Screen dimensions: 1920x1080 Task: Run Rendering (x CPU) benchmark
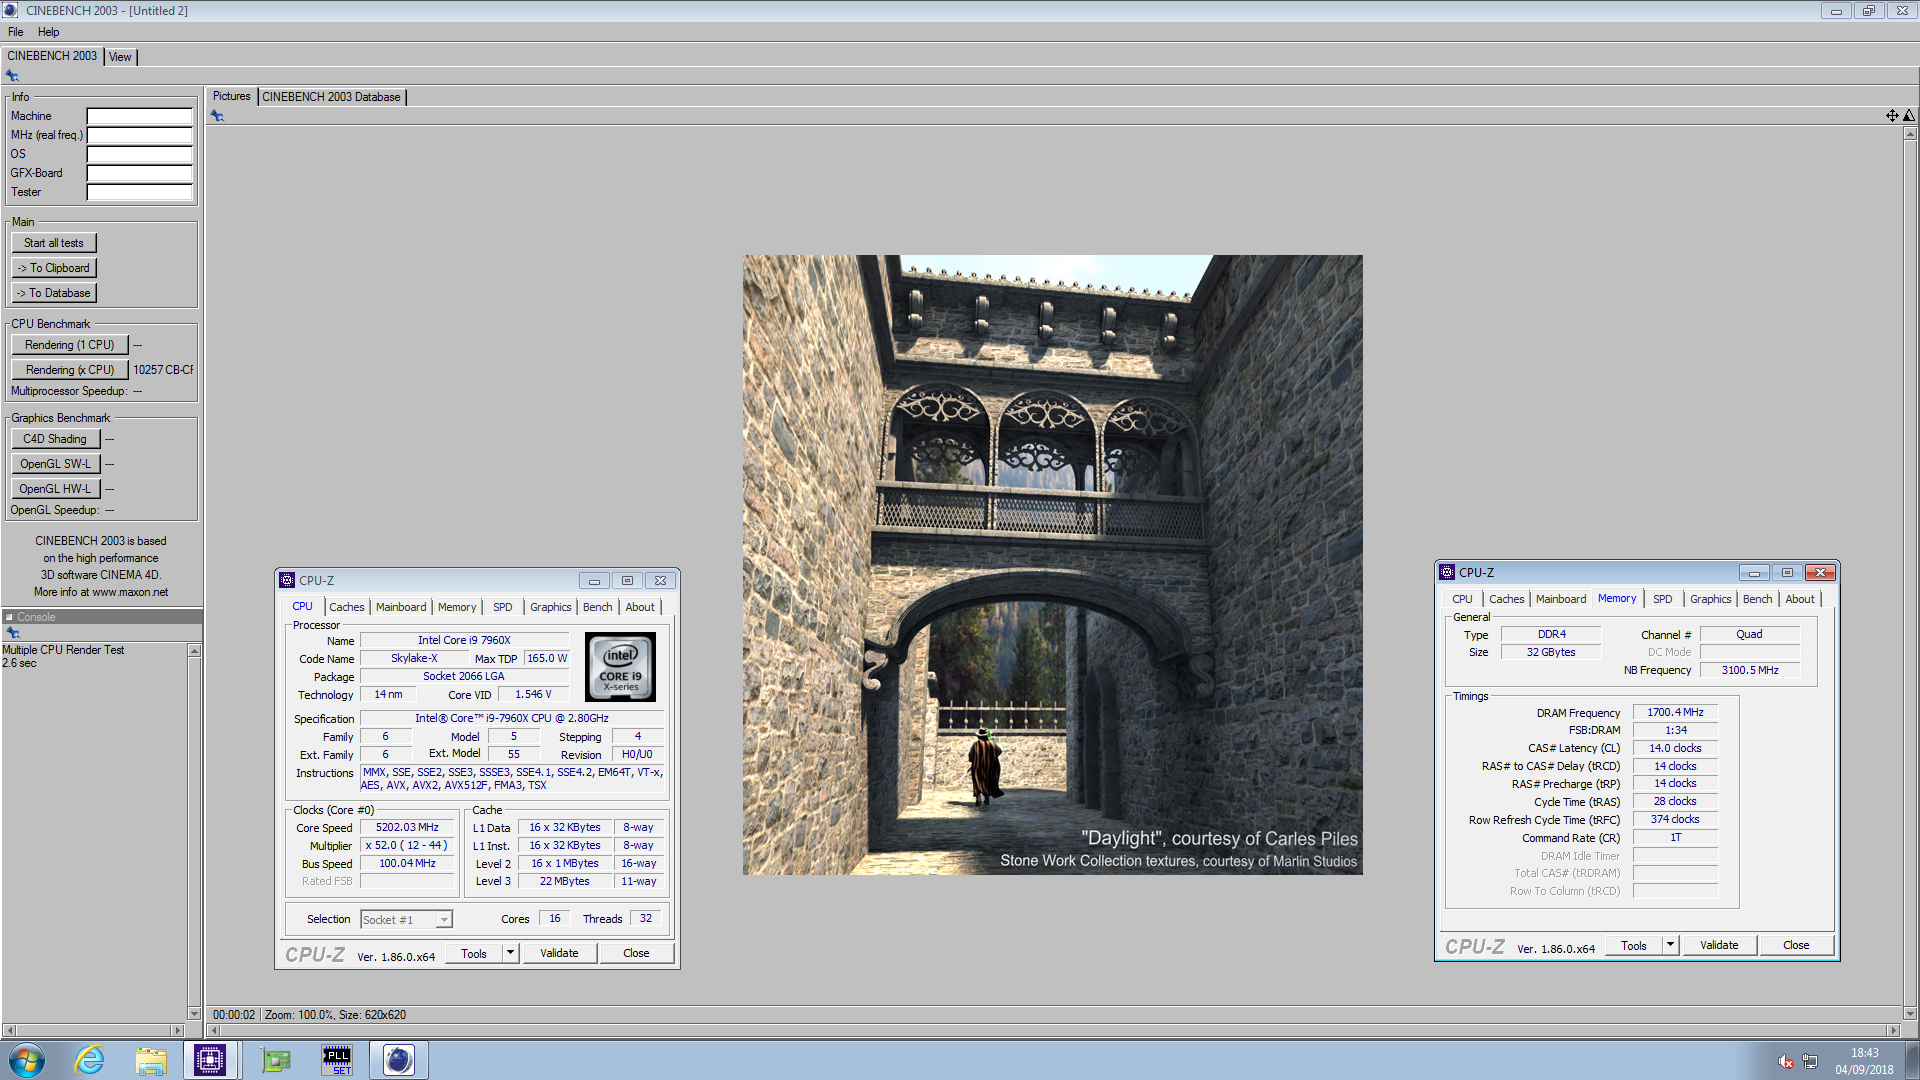[70, 370]
